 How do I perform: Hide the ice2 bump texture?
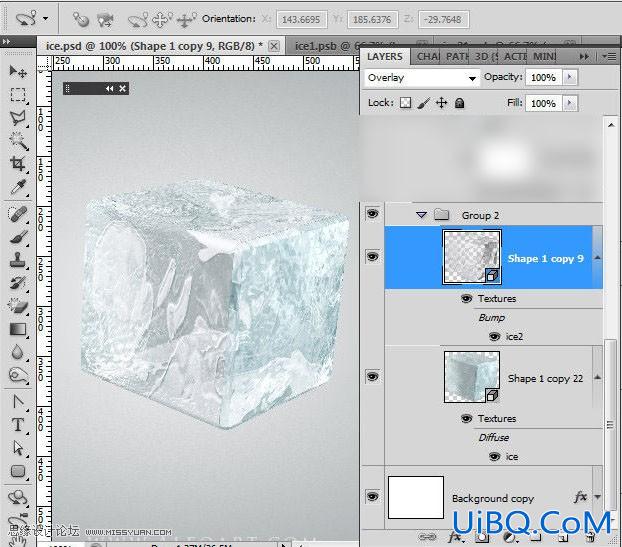point(494,336)
